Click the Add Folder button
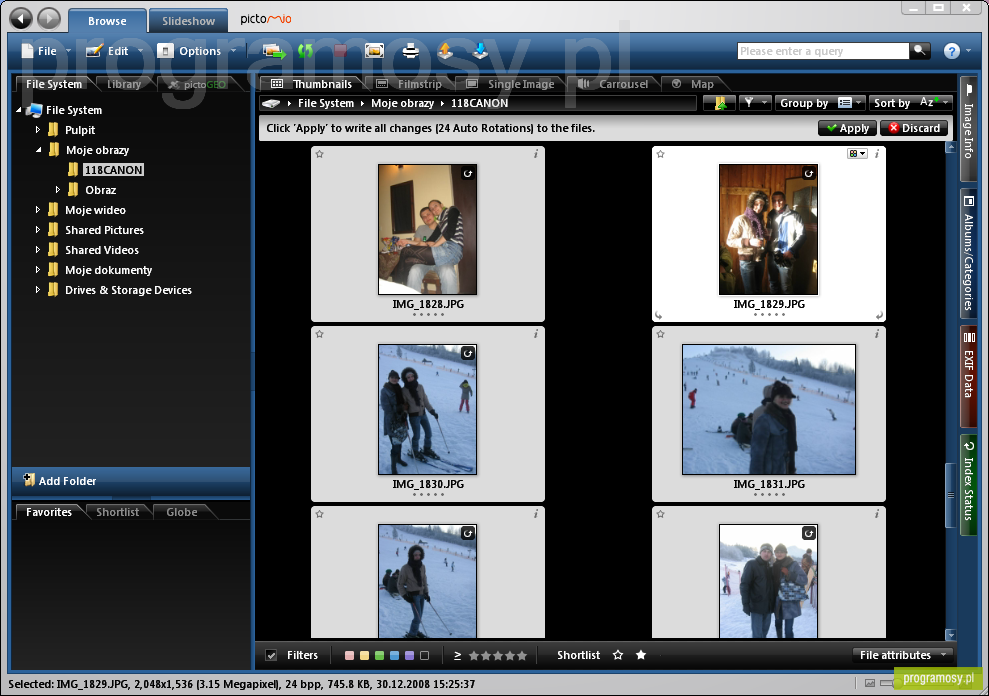 [131, 481]
